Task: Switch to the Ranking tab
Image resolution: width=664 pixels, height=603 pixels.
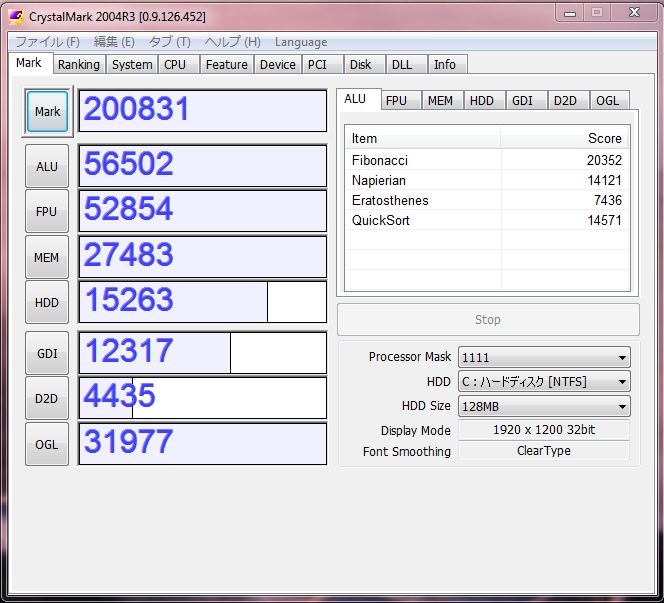Action: pyautogui.click(x=78, y=64)
